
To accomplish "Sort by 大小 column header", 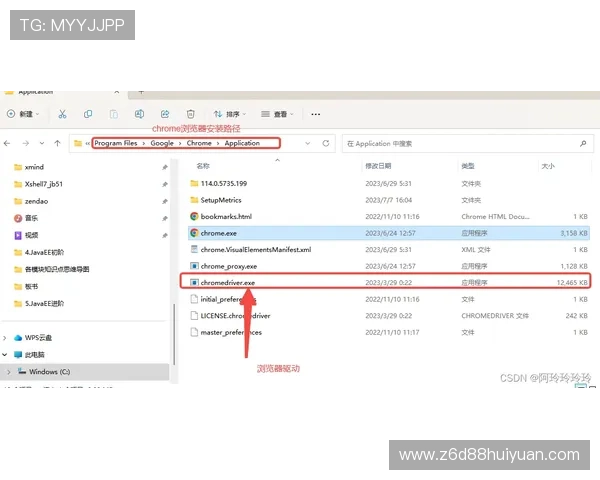I will (548, 166).
